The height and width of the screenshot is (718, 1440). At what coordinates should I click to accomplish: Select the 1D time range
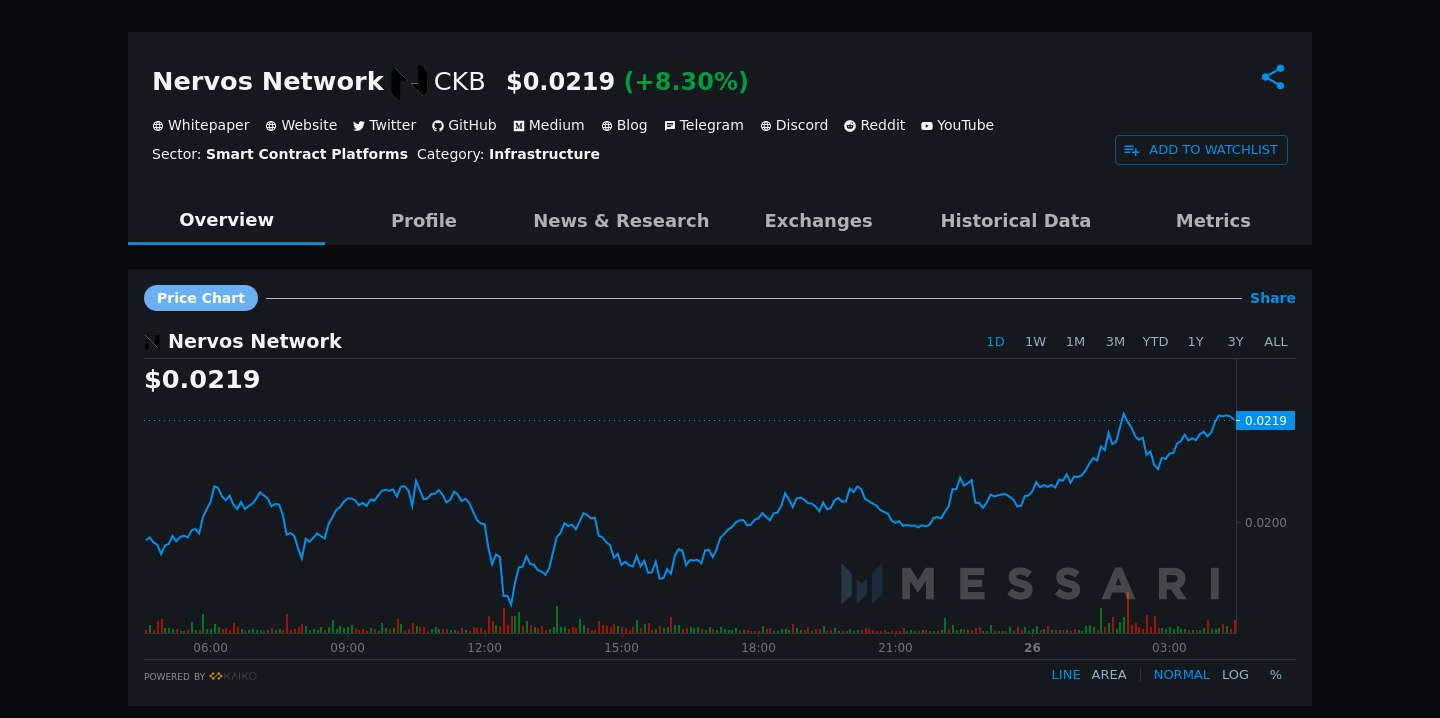coord(995,341)
